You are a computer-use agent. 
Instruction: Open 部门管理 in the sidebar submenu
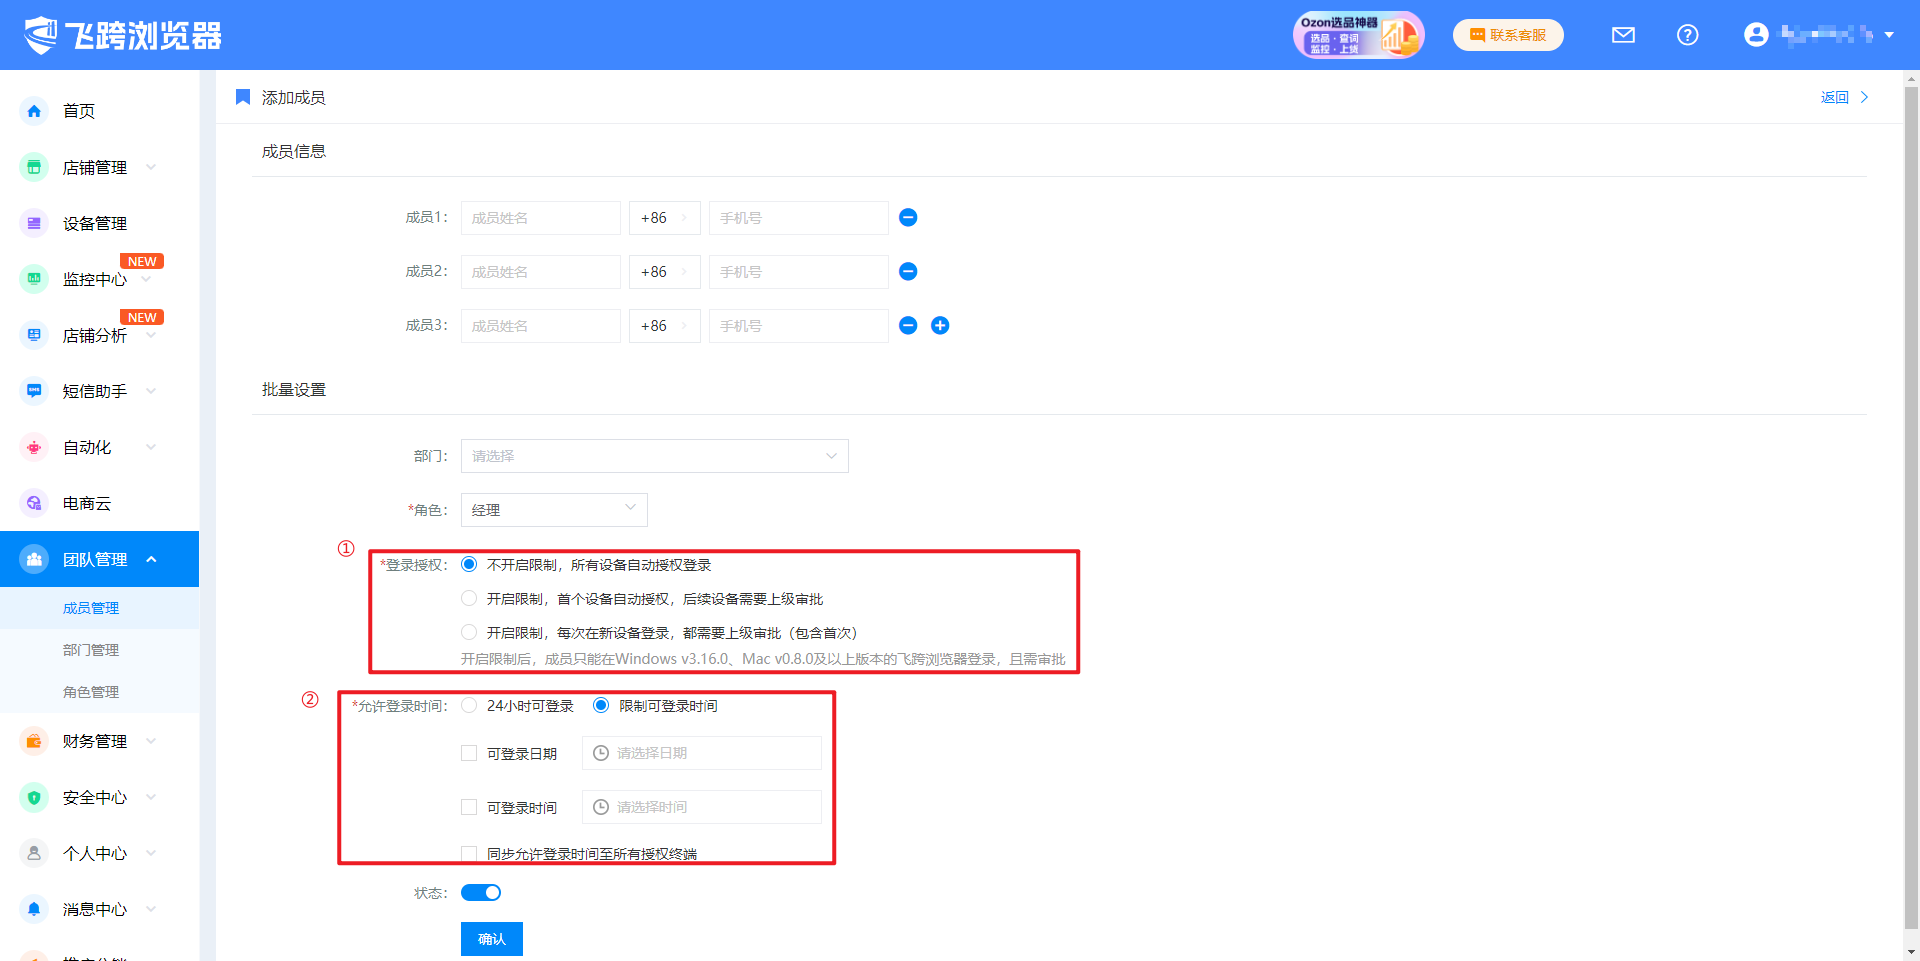point(91,650)
